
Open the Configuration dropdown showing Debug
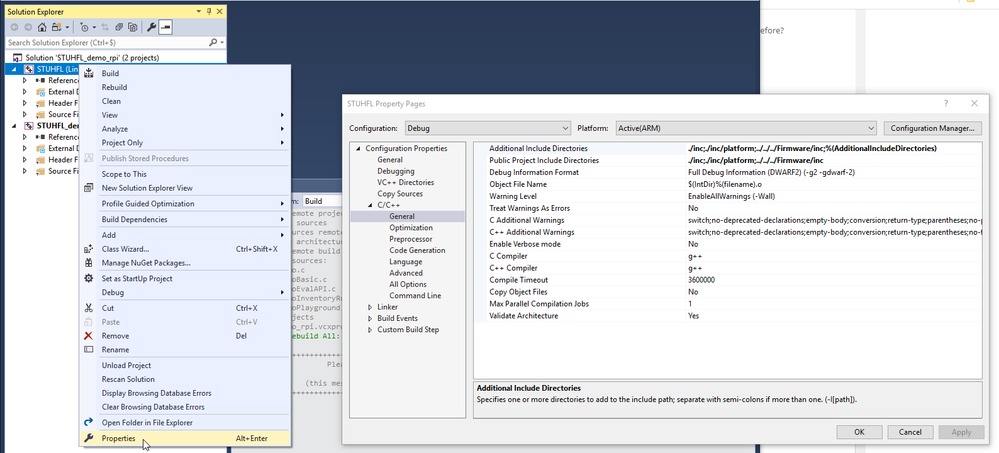coord(488,128)
